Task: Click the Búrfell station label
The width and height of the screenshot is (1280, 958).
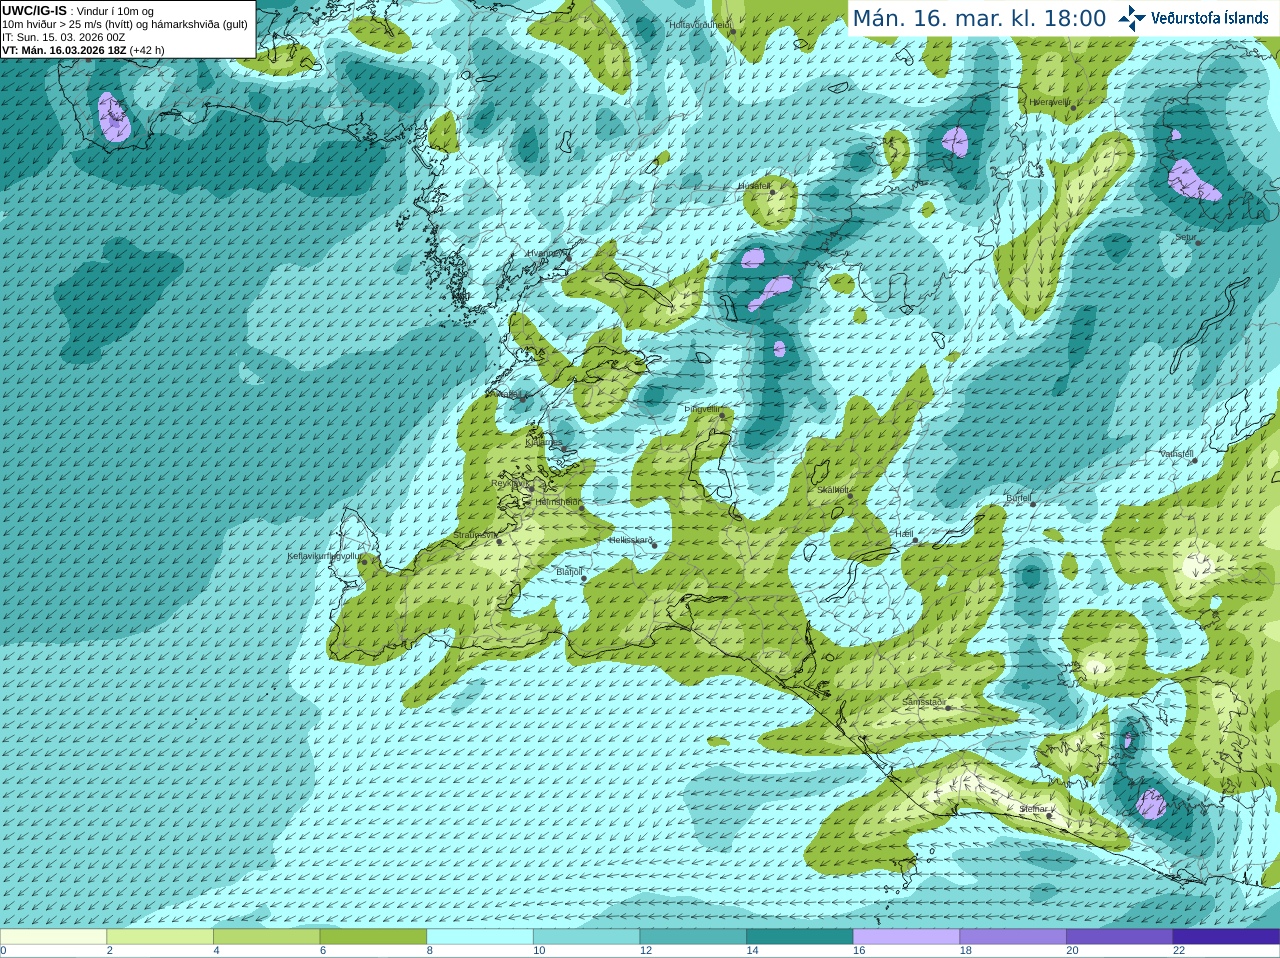Action: pos(1018,497)
